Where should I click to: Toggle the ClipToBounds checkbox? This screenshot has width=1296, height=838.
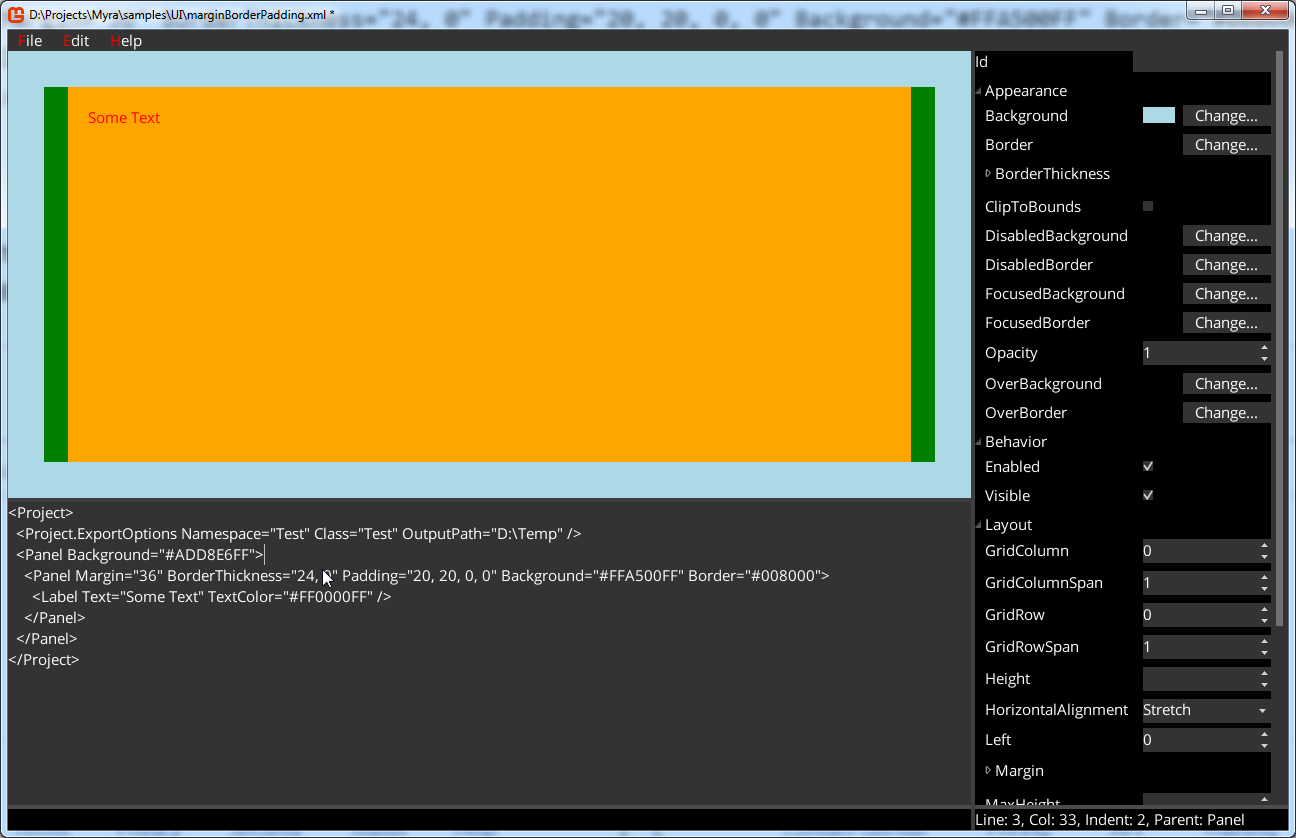click(x=1148, y=207)
